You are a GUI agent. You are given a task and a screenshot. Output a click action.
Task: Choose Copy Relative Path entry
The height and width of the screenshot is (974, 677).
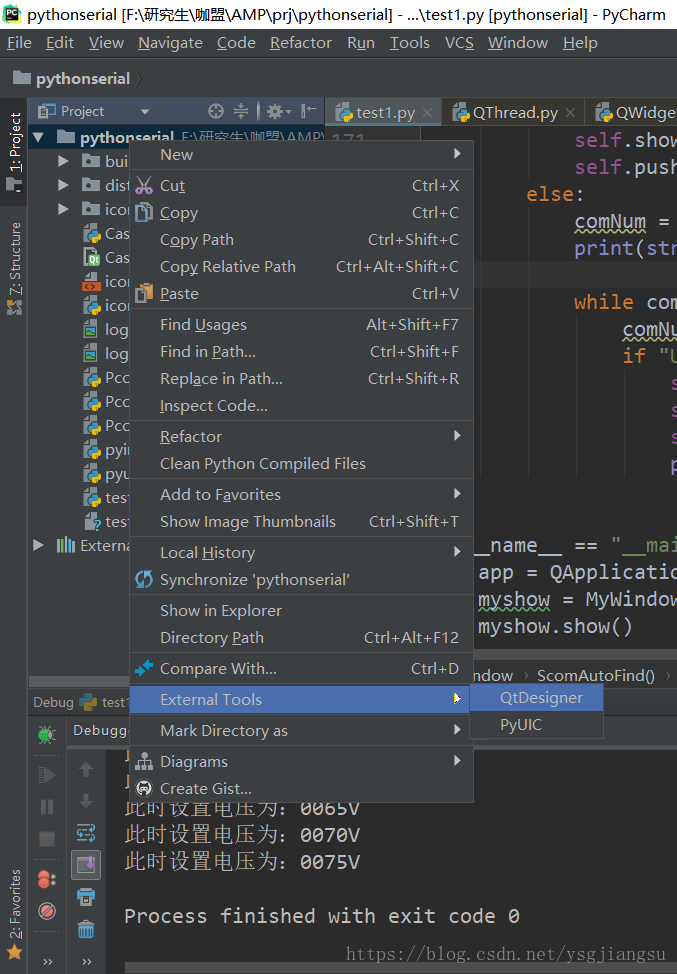[301, 266]
